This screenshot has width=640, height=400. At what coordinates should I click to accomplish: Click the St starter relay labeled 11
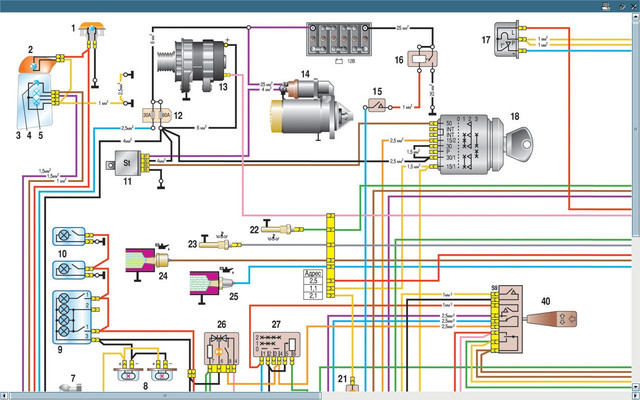130,163
